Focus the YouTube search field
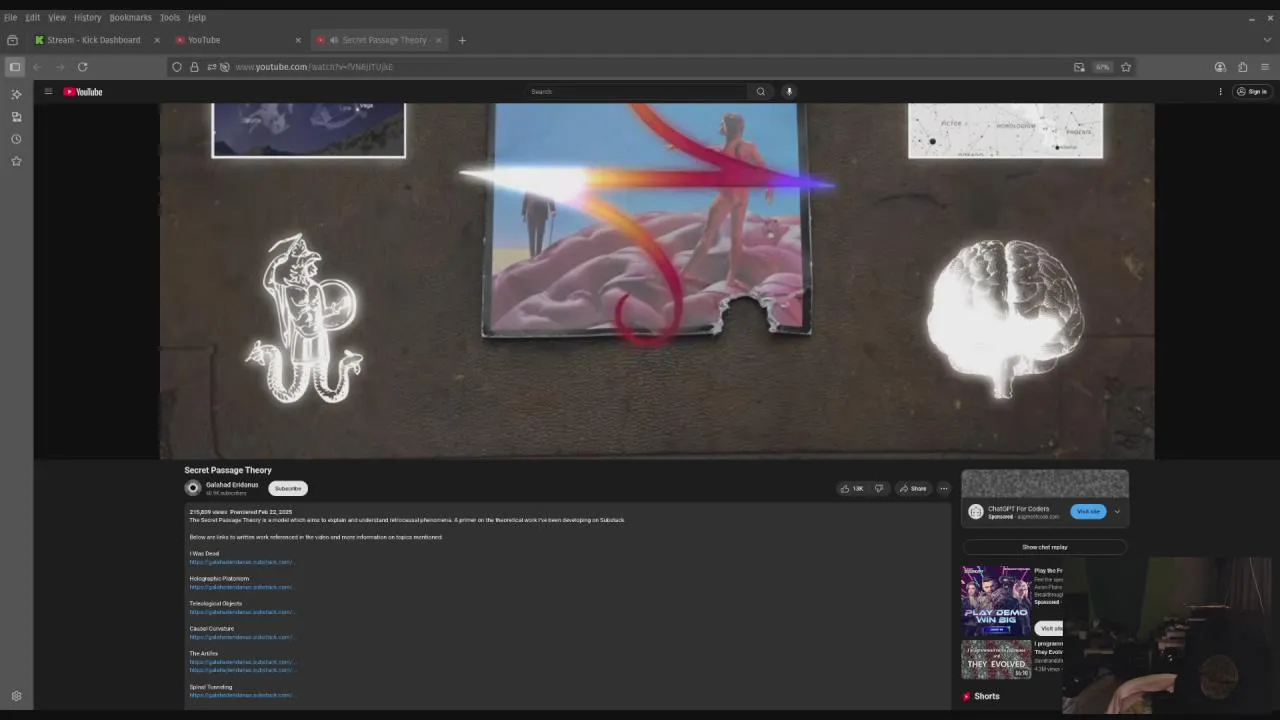The height and width of the screenshot is (720, 1280). point(636,91)
